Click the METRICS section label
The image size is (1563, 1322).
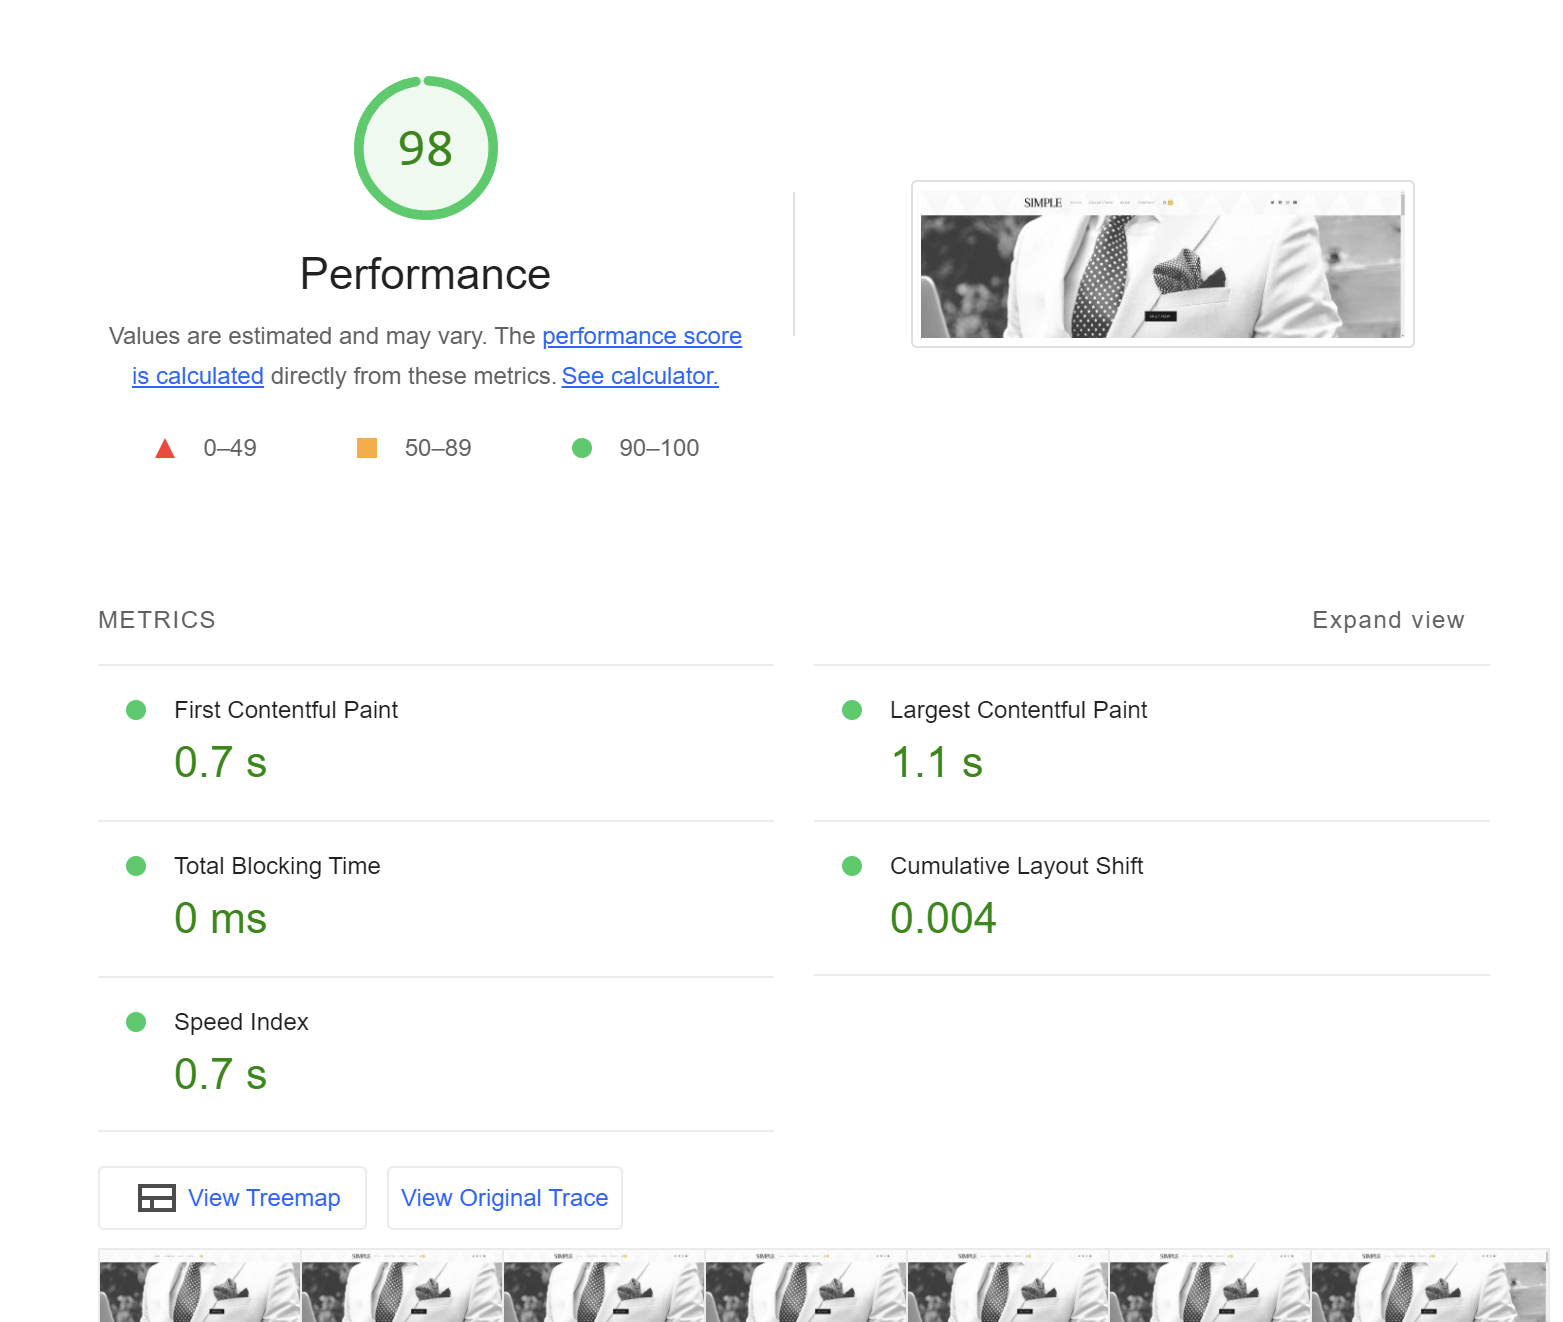(157, 620)
